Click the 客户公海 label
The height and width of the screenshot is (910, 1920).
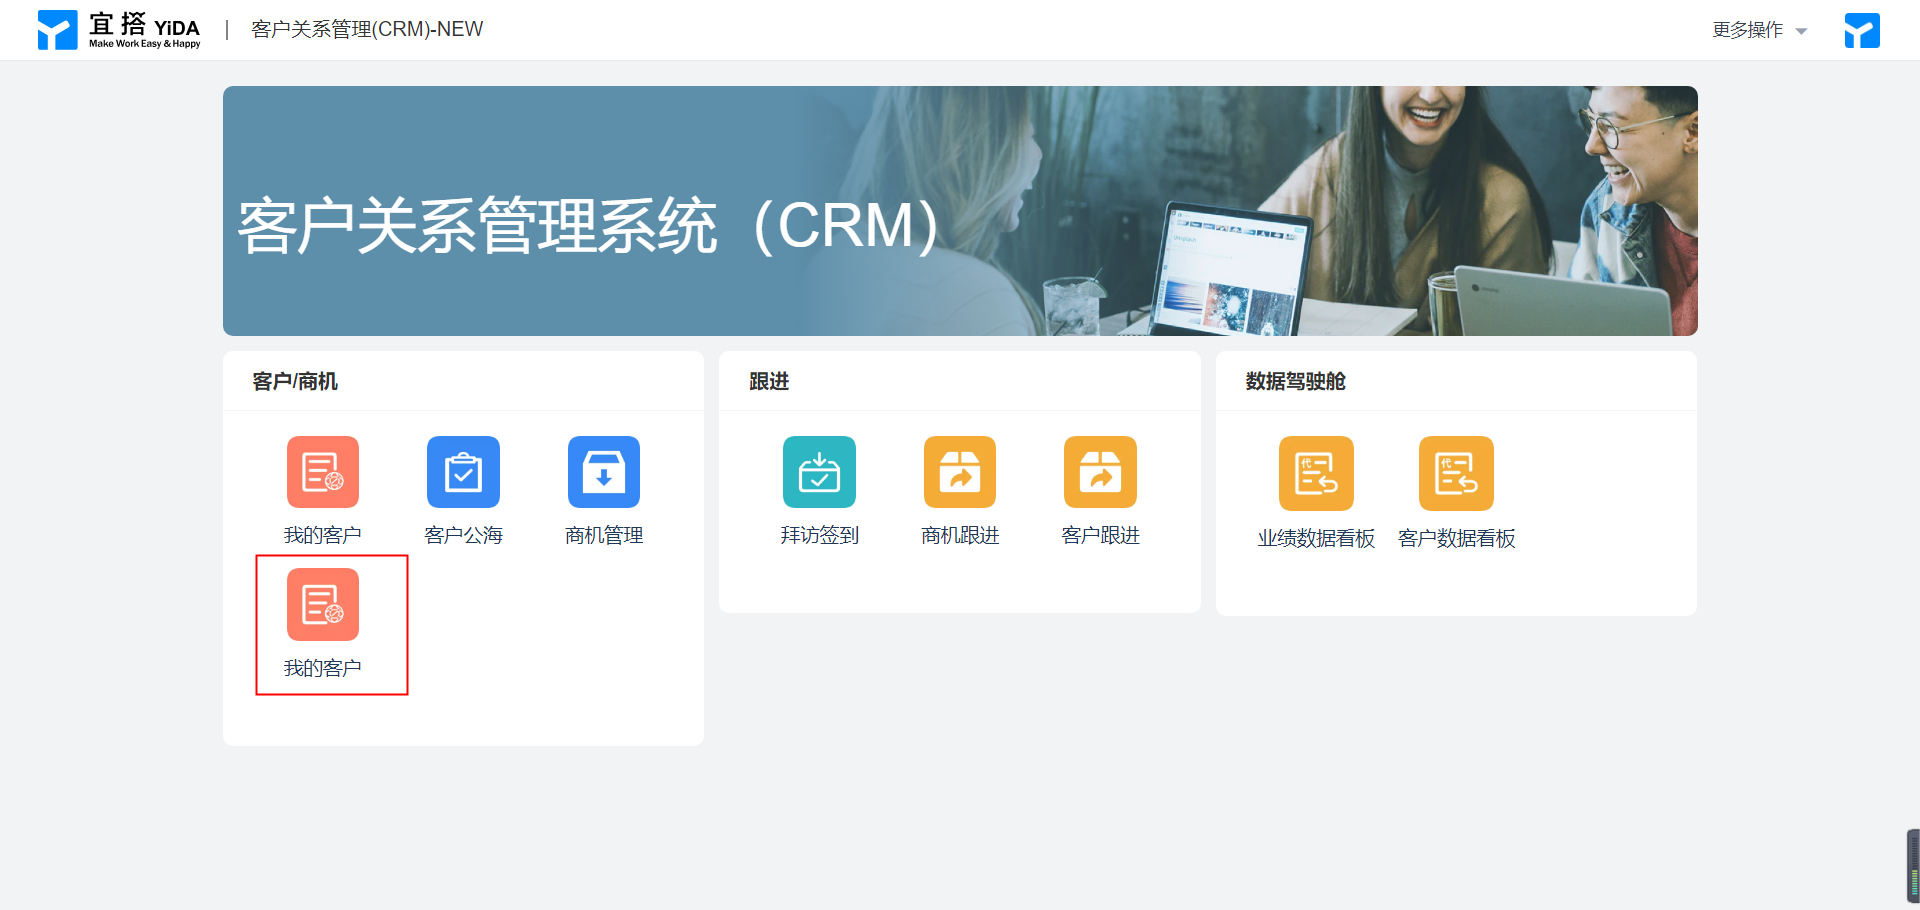463,535
